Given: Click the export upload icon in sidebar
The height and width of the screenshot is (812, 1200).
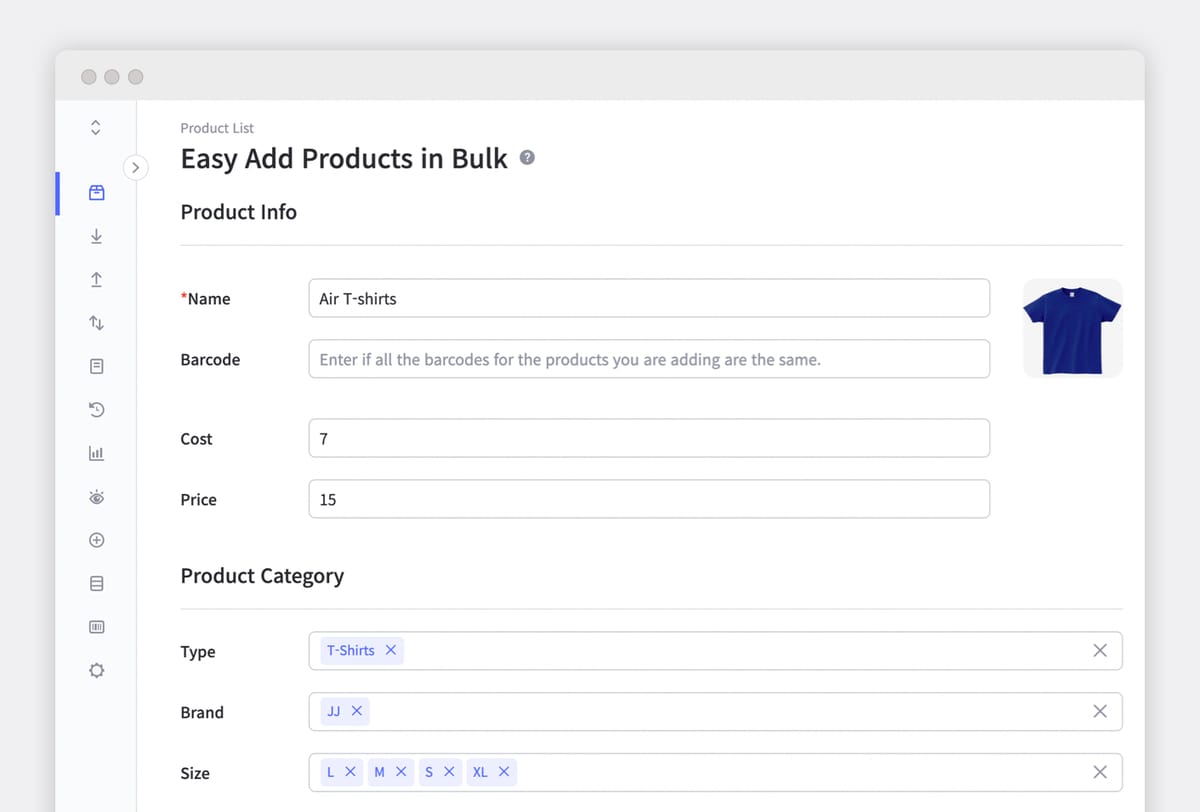Looking at the screenshot, I should pos(96,279).
